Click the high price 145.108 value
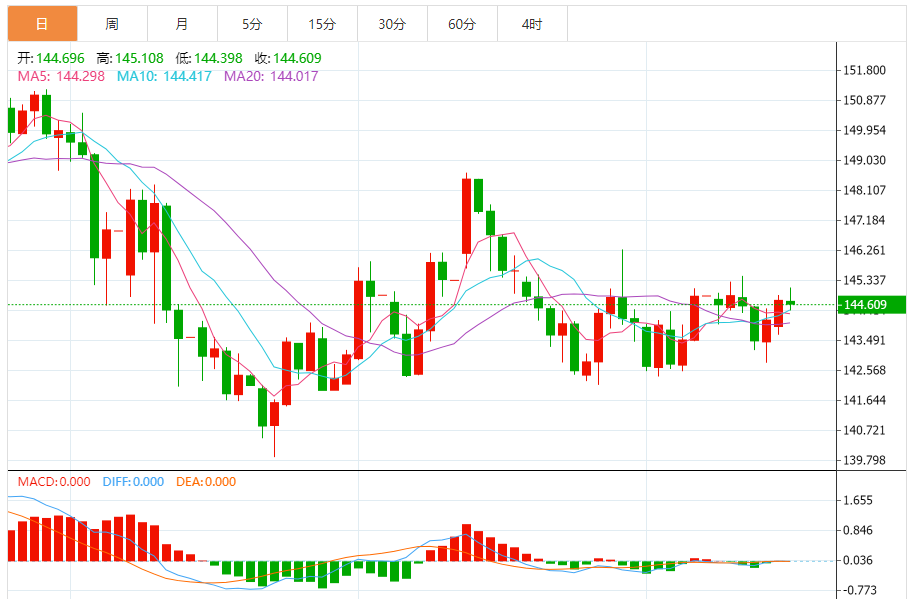Viewport: 913px width, 599px height. click(x=139, y=58)
